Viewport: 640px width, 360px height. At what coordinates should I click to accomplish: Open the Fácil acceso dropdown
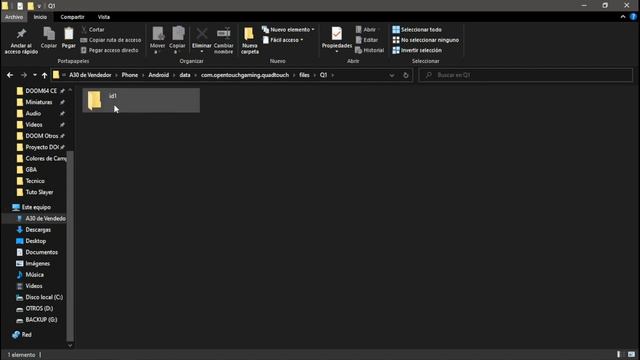coord(283,40)
